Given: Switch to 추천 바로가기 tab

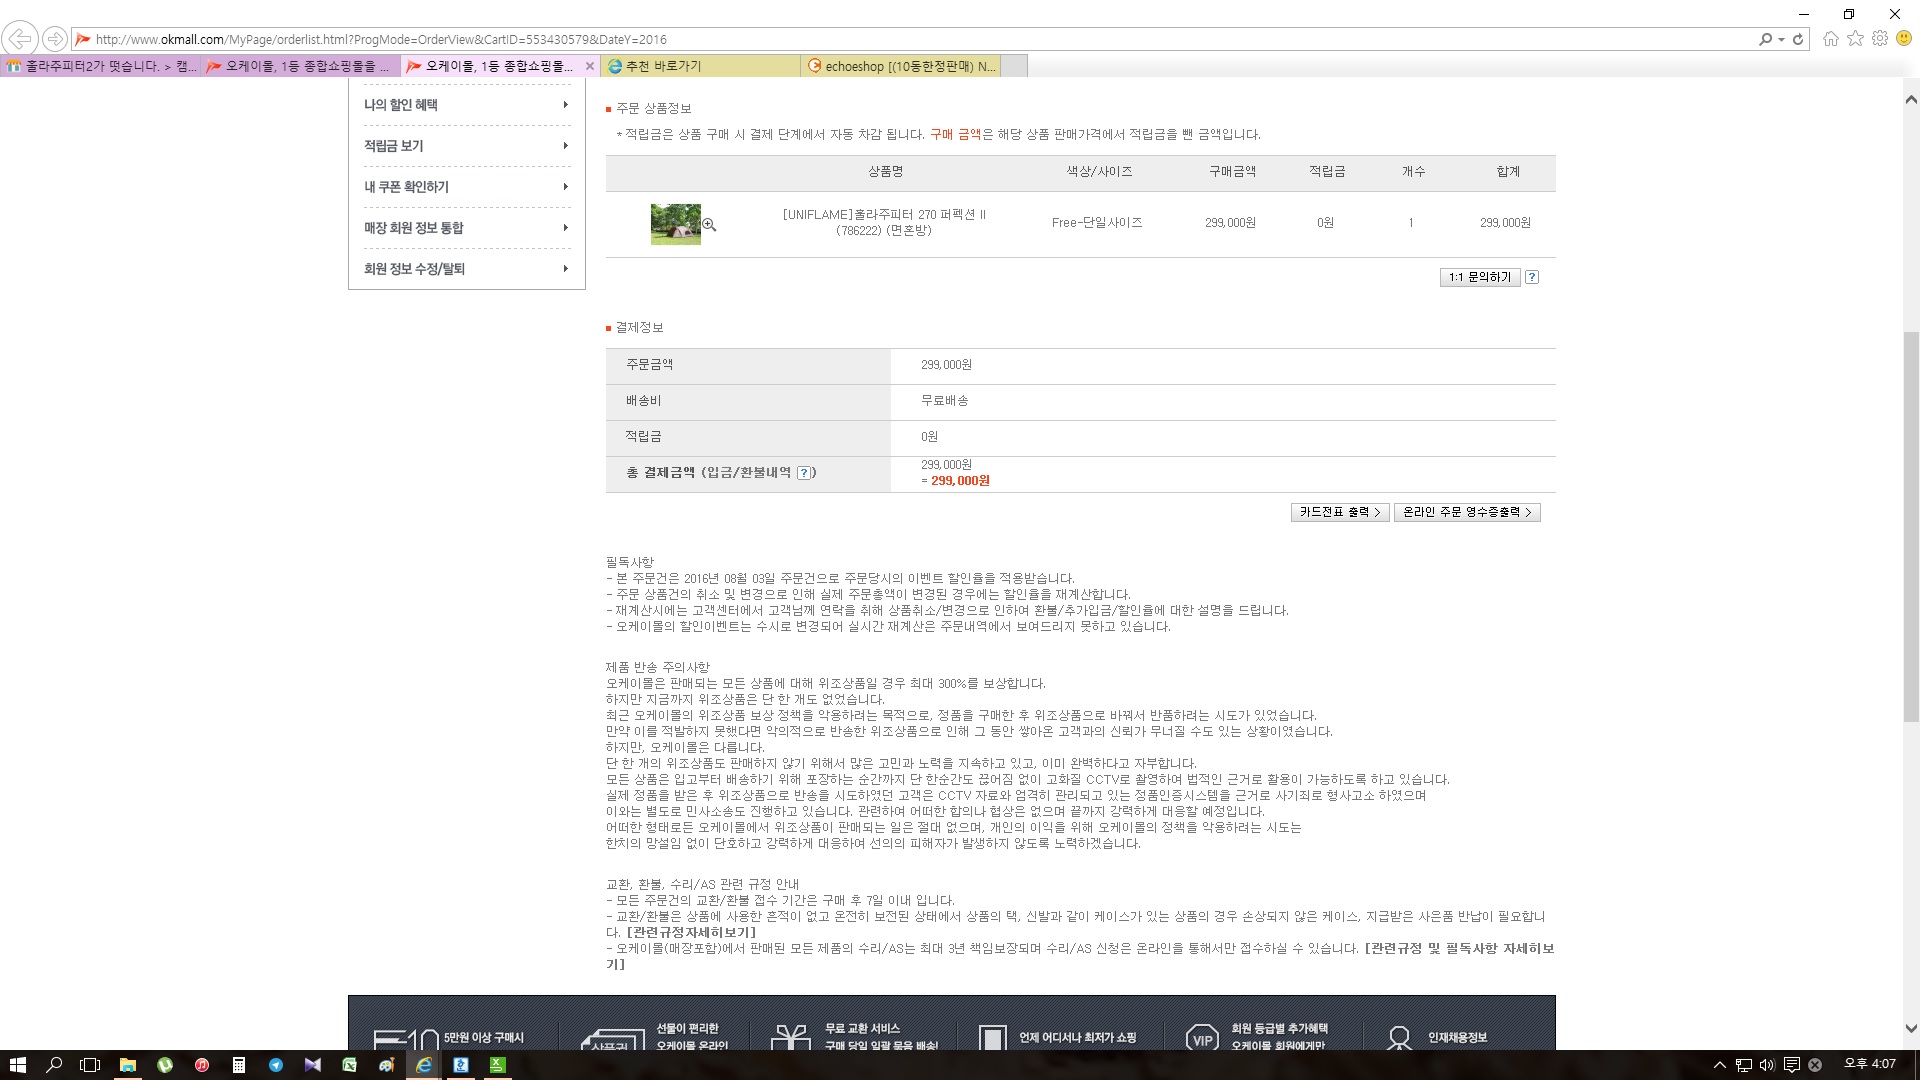Looking at the screenshot, I should [x=700, y=66].
